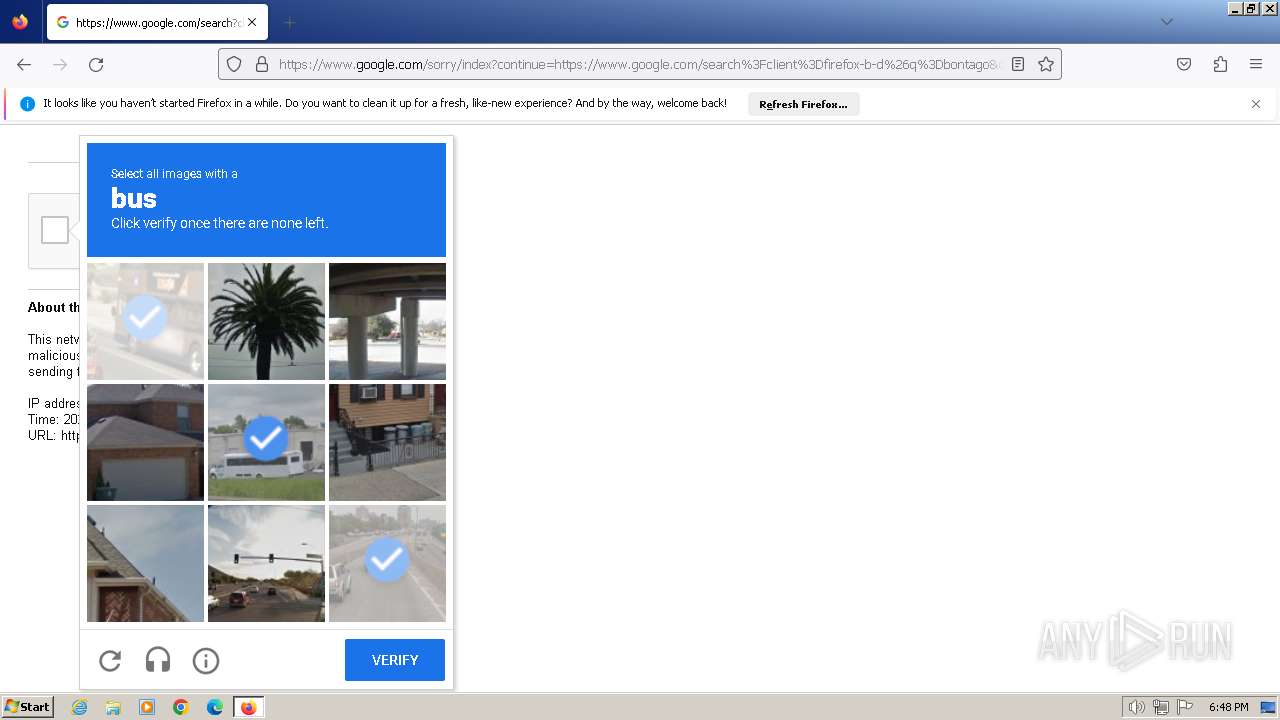Screen dimensions: 1280x720
Task: Switch to the audio challenge headphones icon
Action: click(x=158, y=660)
